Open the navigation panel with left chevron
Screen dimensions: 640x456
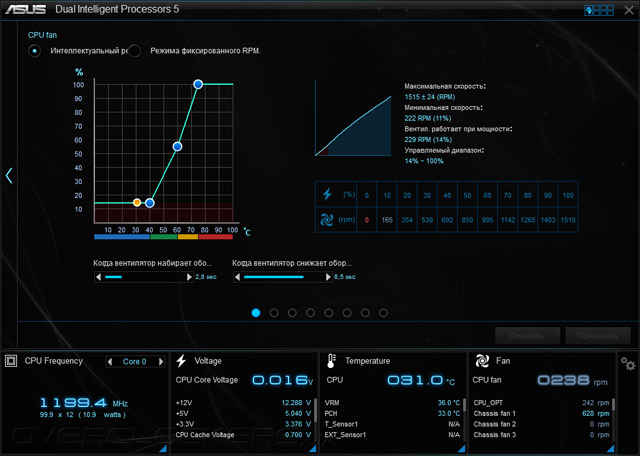(9, 176)
